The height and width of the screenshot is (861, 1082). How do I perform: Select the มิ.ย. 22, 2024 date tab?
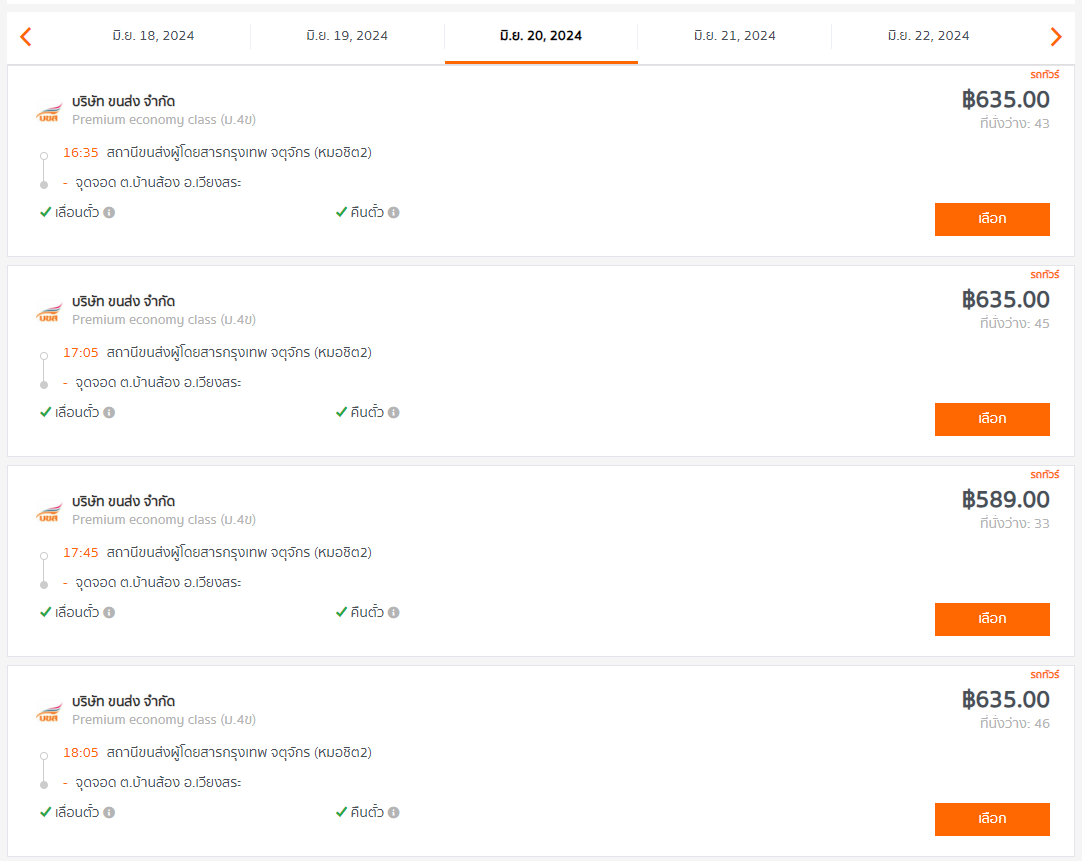click(929, 36)
